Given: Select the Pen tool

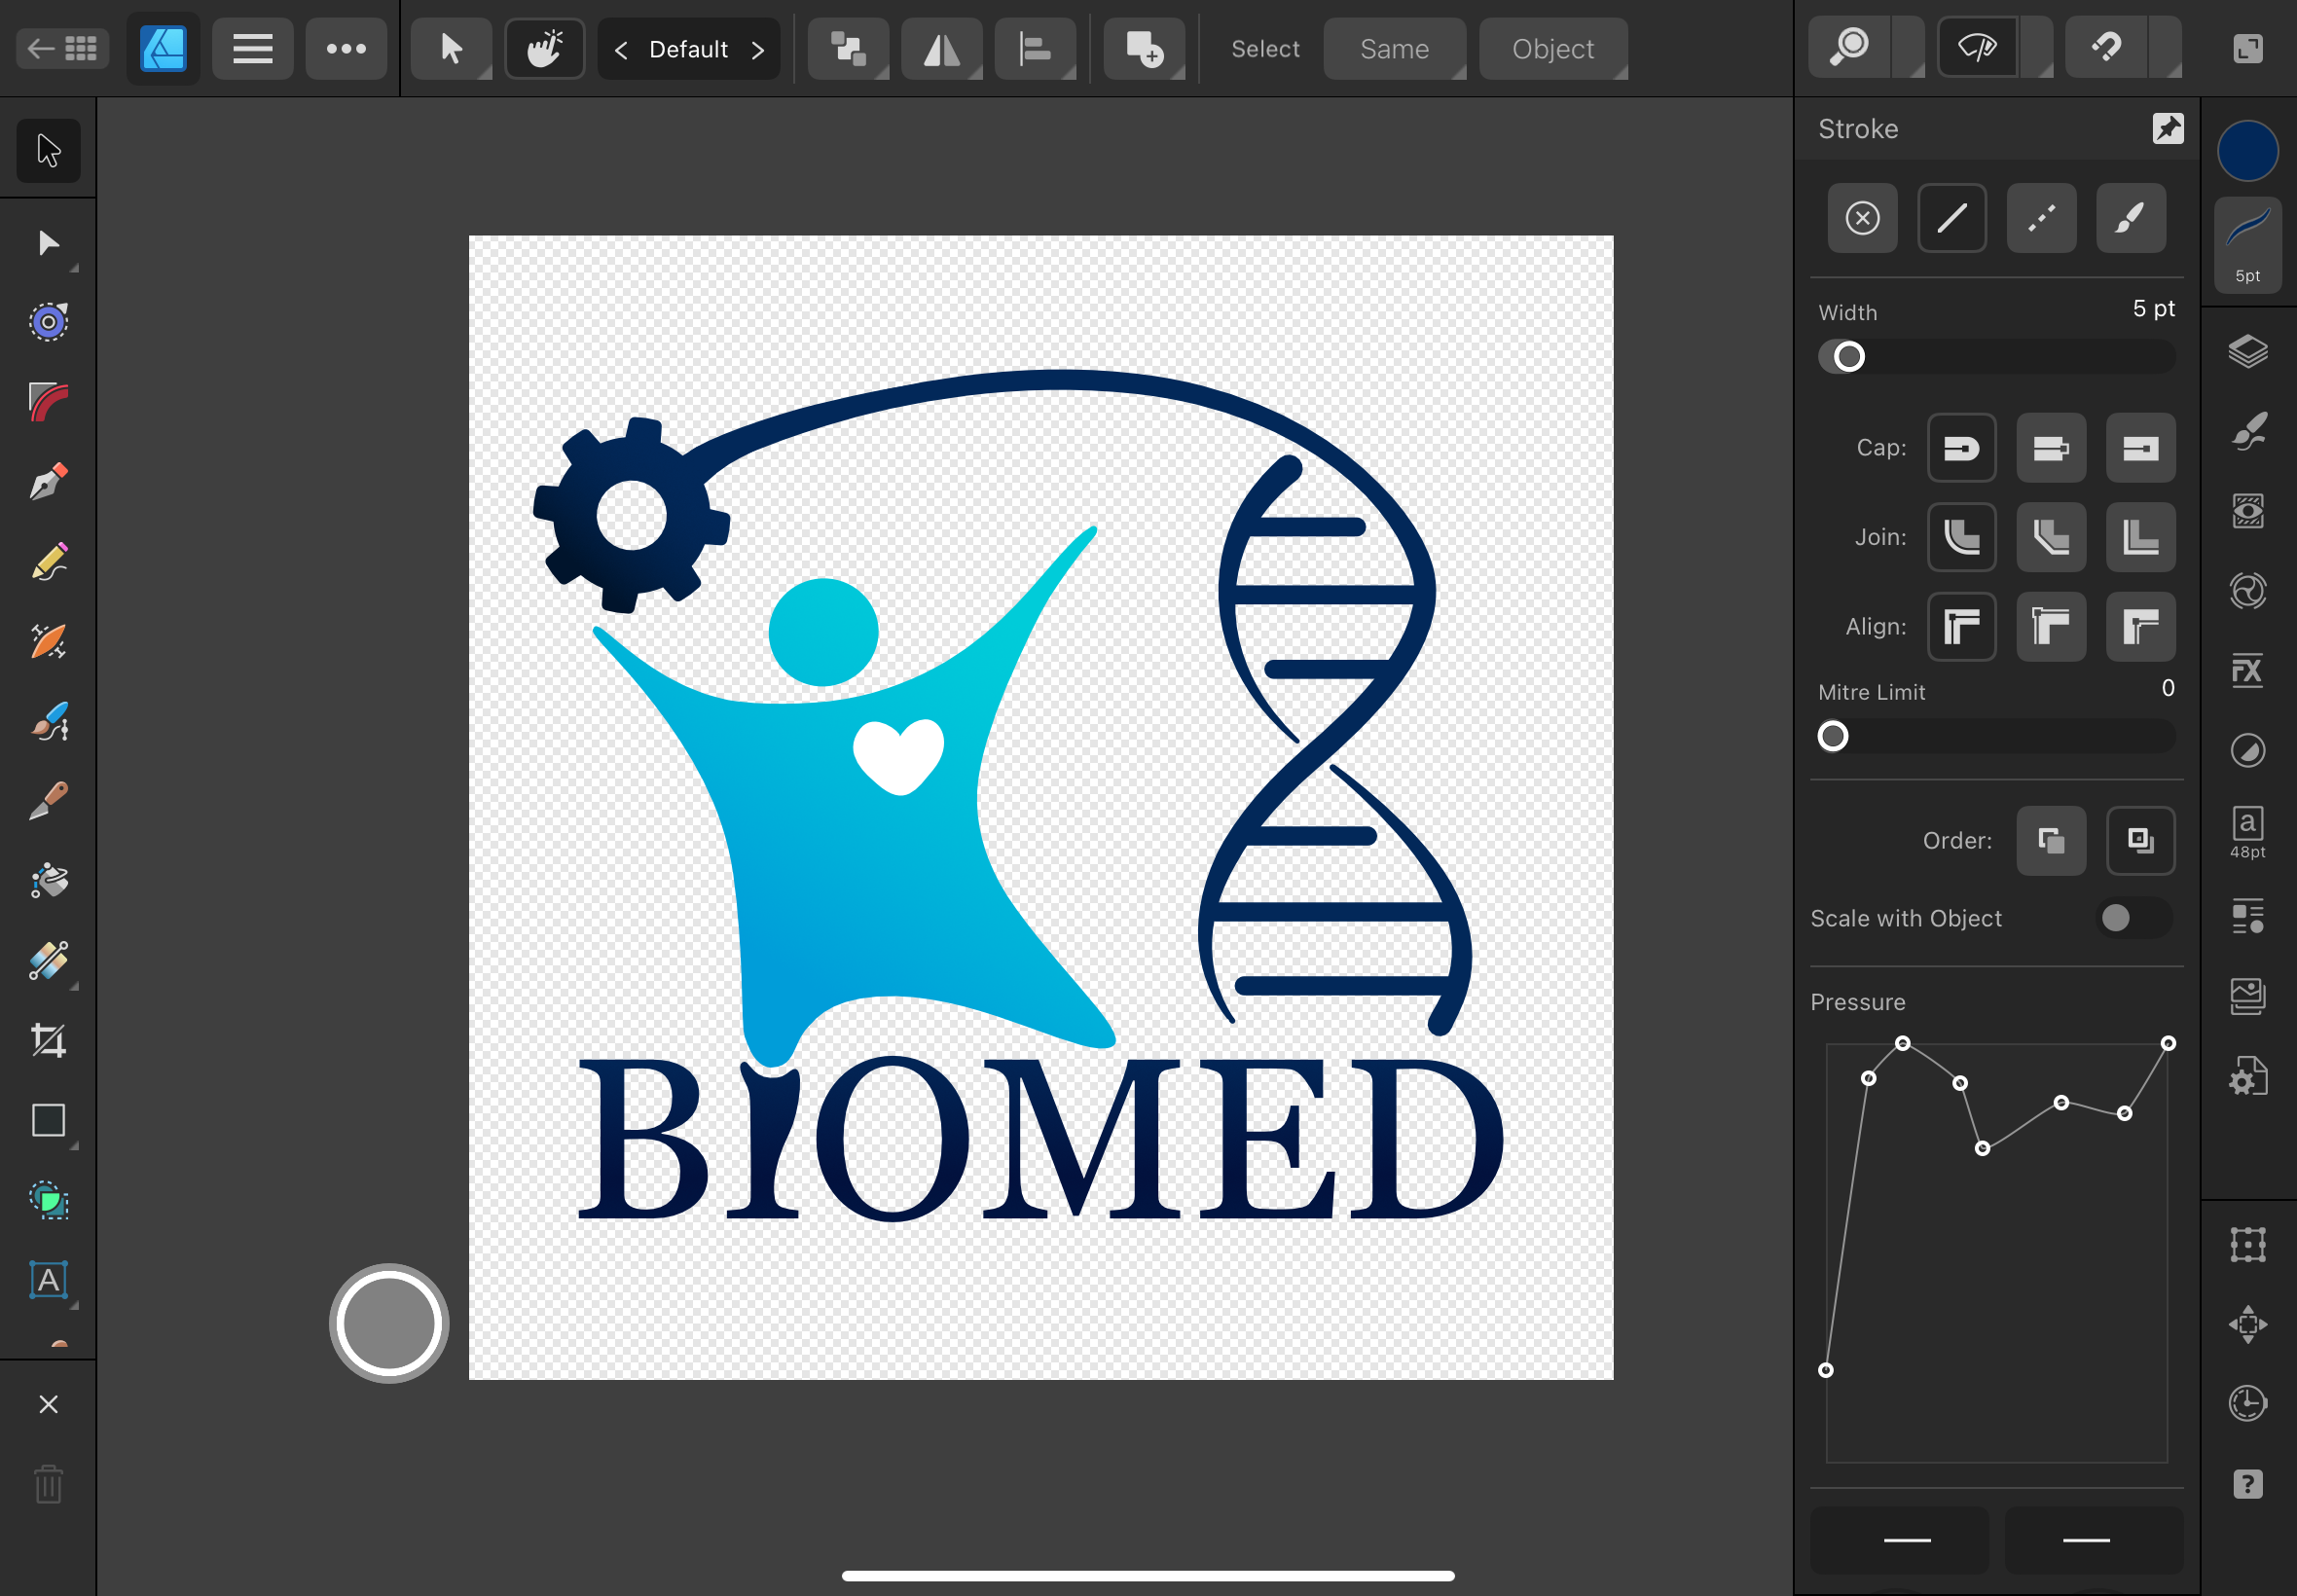Looking at the screenshot, I should tap(48, 482).
